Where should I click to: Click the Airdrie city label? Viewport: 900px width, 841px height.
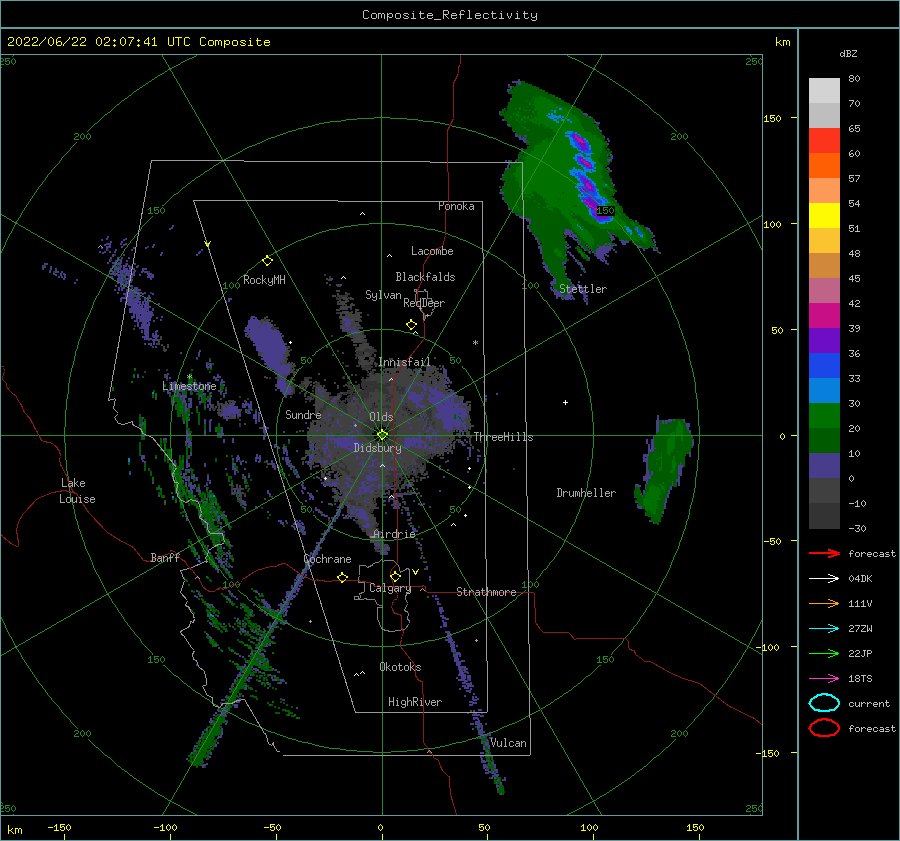coord(394,534)
